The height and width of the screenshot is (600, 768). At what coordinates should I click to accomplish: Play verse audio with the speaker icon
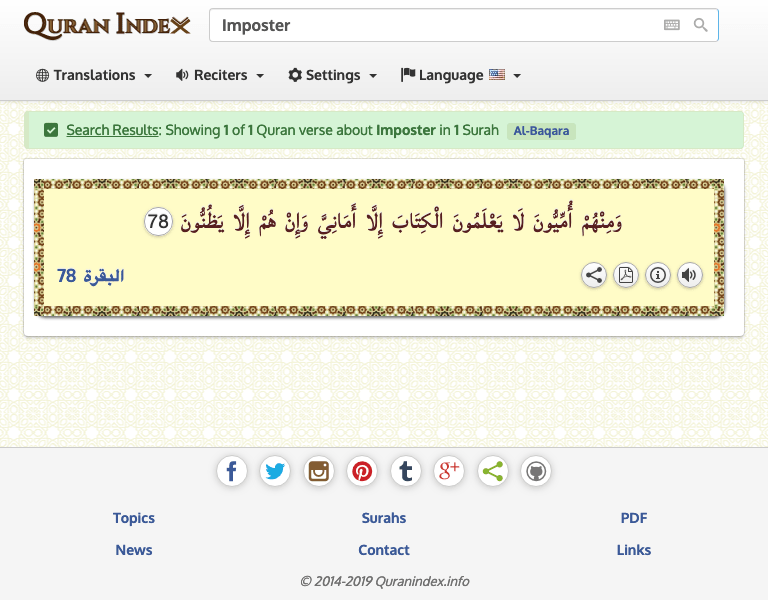pyautogui.click(x=690, y=275)
